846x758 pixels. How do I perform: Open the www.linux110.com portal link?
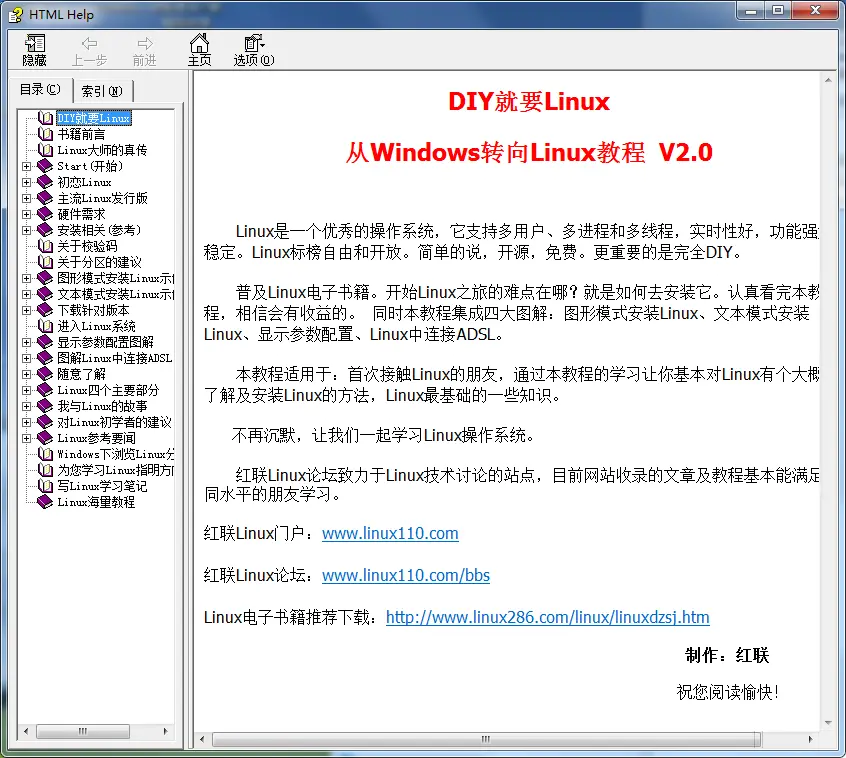click(390, 533)
